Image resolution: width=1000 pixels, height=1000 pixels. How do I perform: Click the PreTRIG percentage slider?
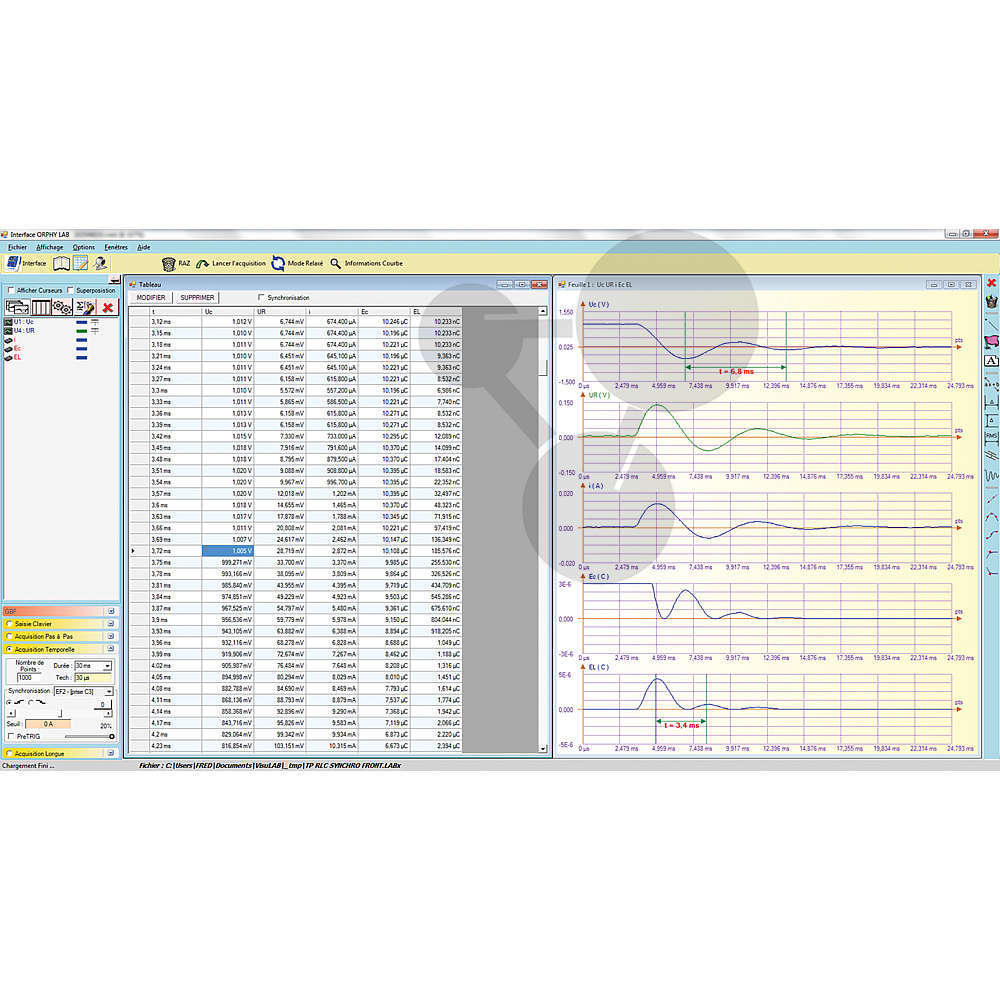pyautogui.click(x=89, y=736)
